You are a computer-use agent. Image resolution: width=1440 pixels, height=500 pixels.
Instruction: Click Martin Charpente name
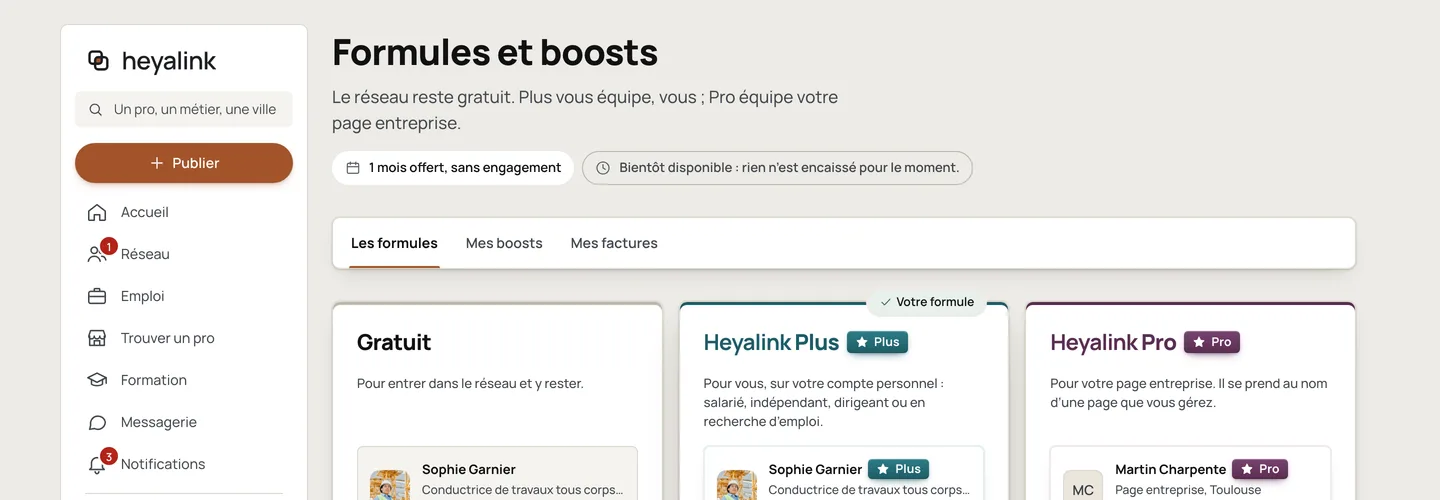coord(1171,469)
